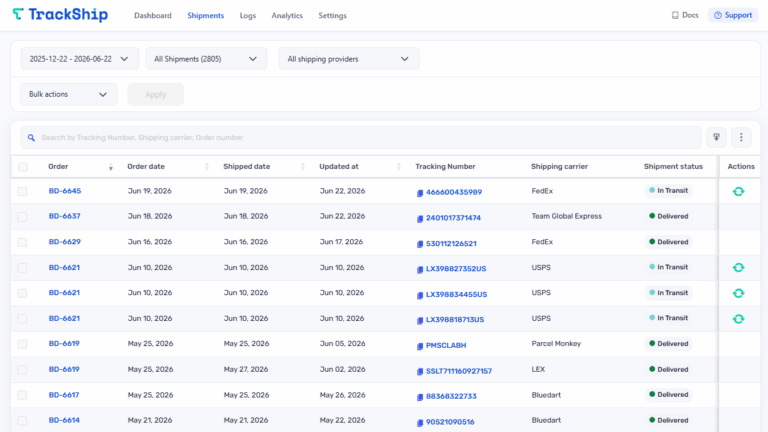Check the box for LX398827352US row
Image resolution: width=768 pixels, height=432 pixels.
(22, 267)
